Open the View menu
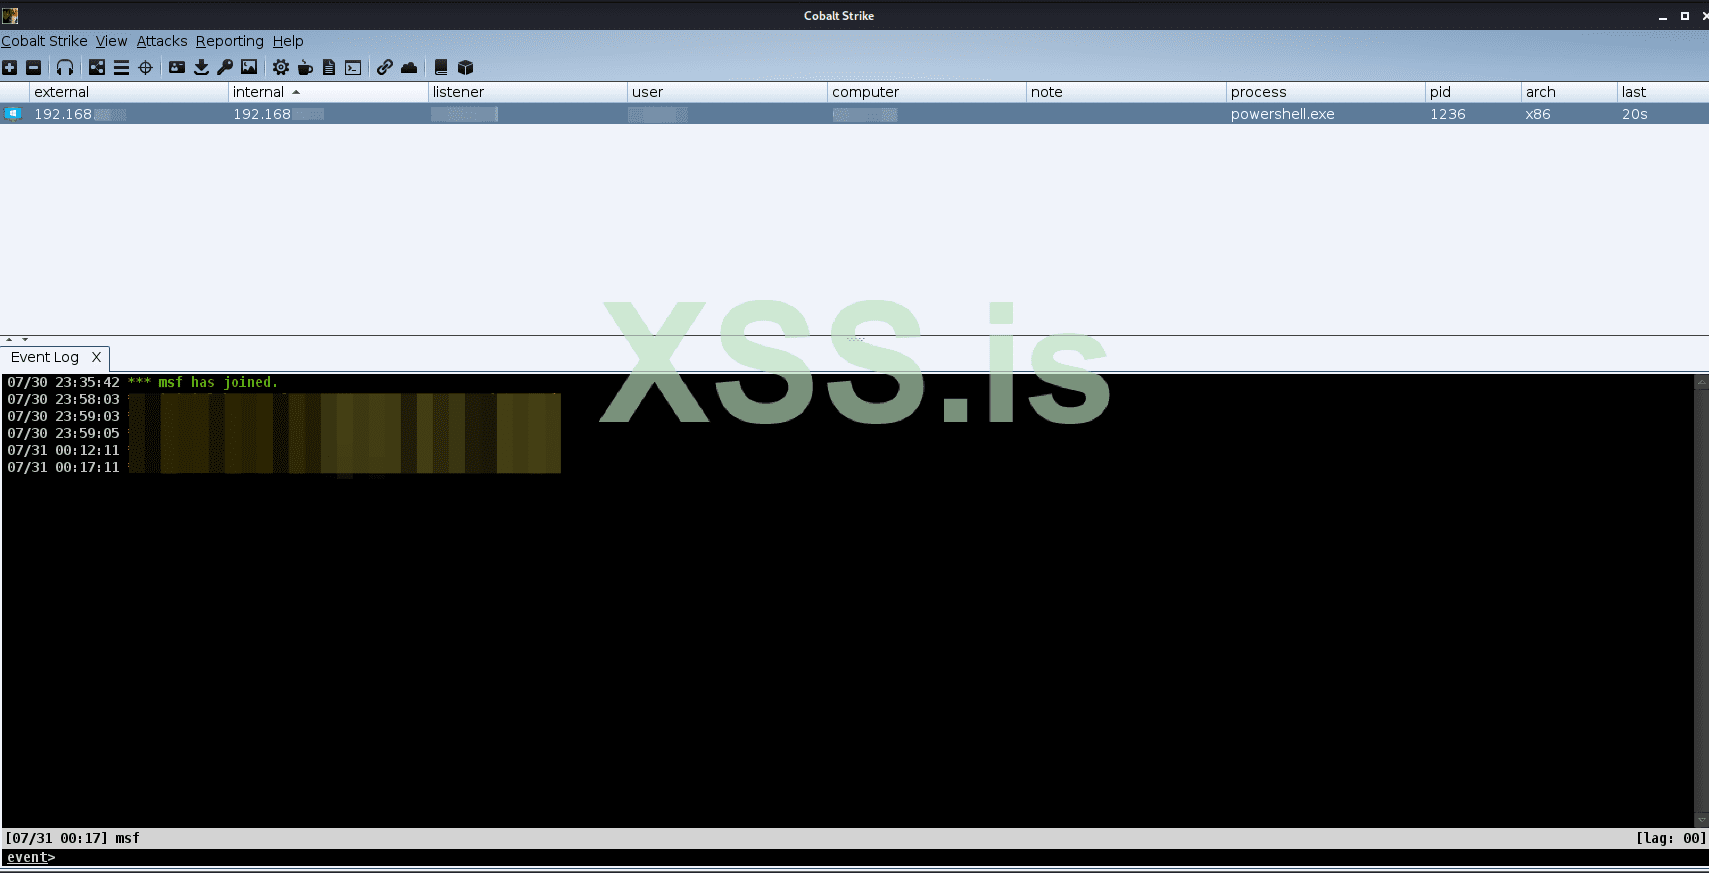The width and height of the screenshot is (1709, 873). coord(111,41)
